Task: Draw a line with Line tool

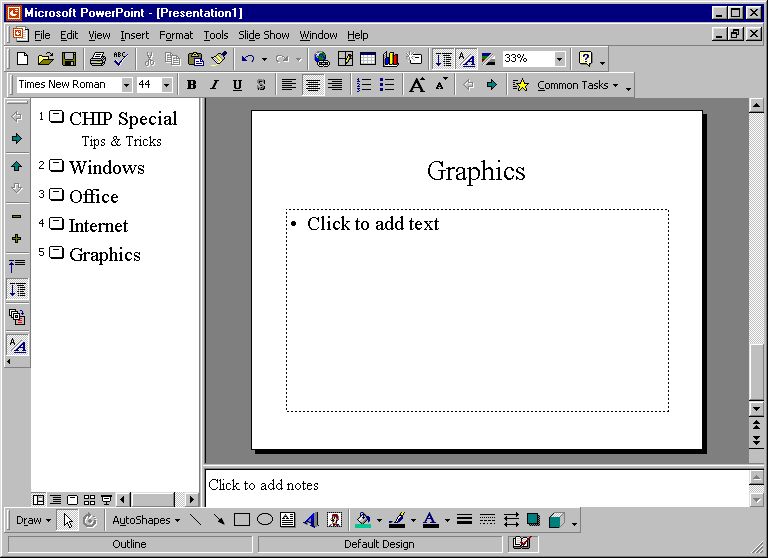Action: pos(196,520)
